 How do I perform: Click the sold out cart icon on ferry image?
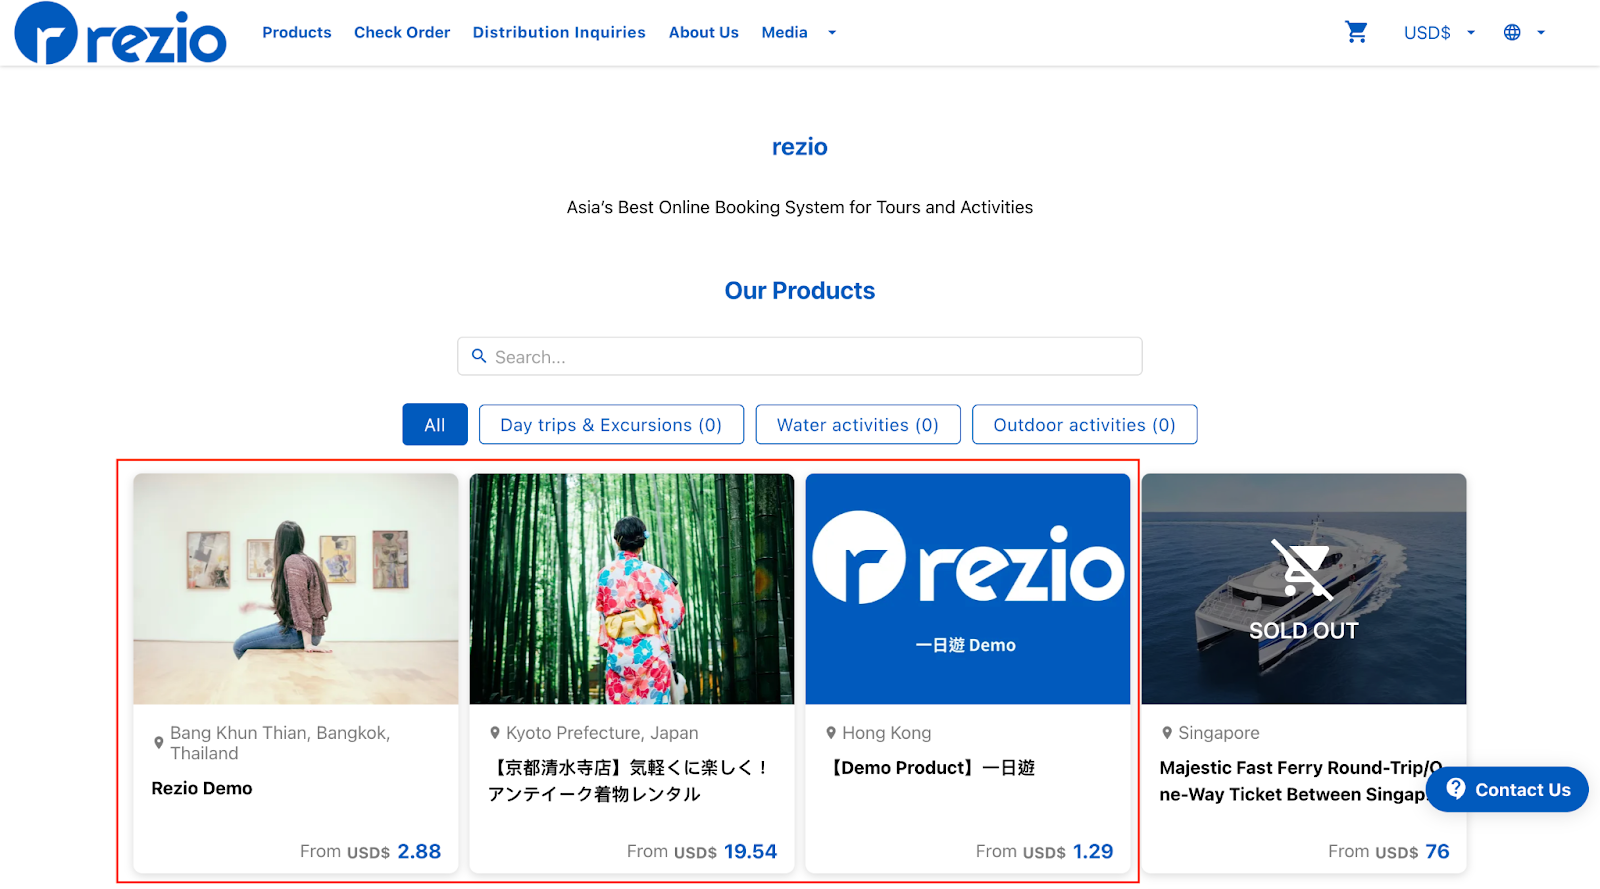tap(1302, 570)
